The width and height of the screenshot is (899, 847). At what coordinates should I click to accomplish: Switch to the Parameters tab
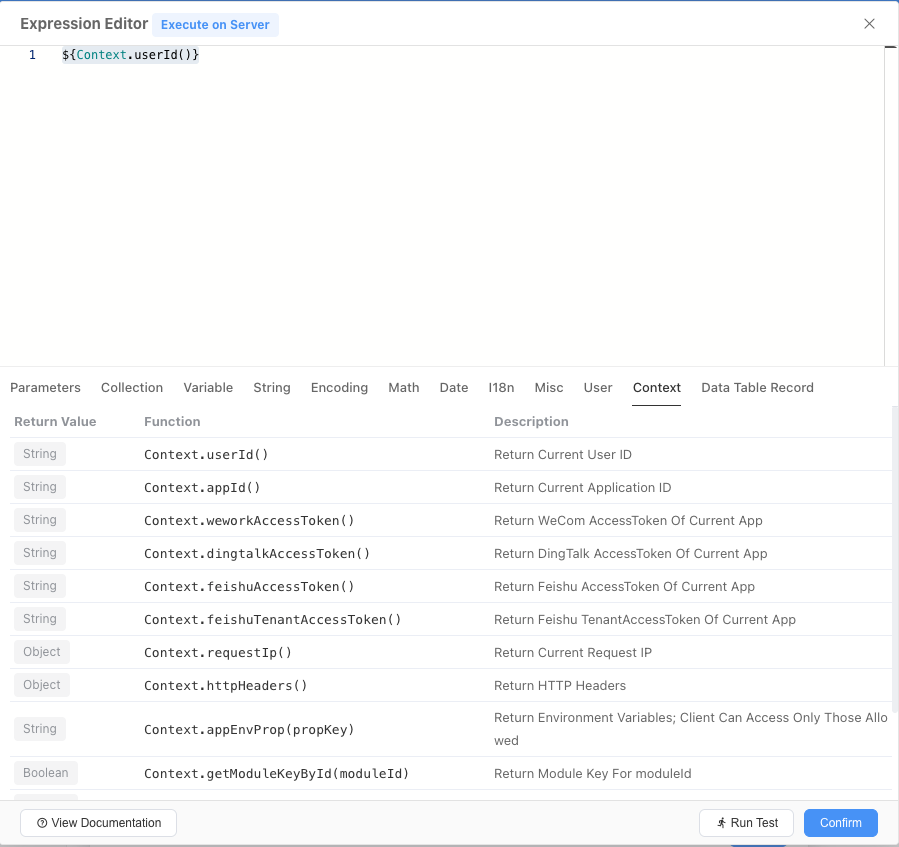click(45, 388)
